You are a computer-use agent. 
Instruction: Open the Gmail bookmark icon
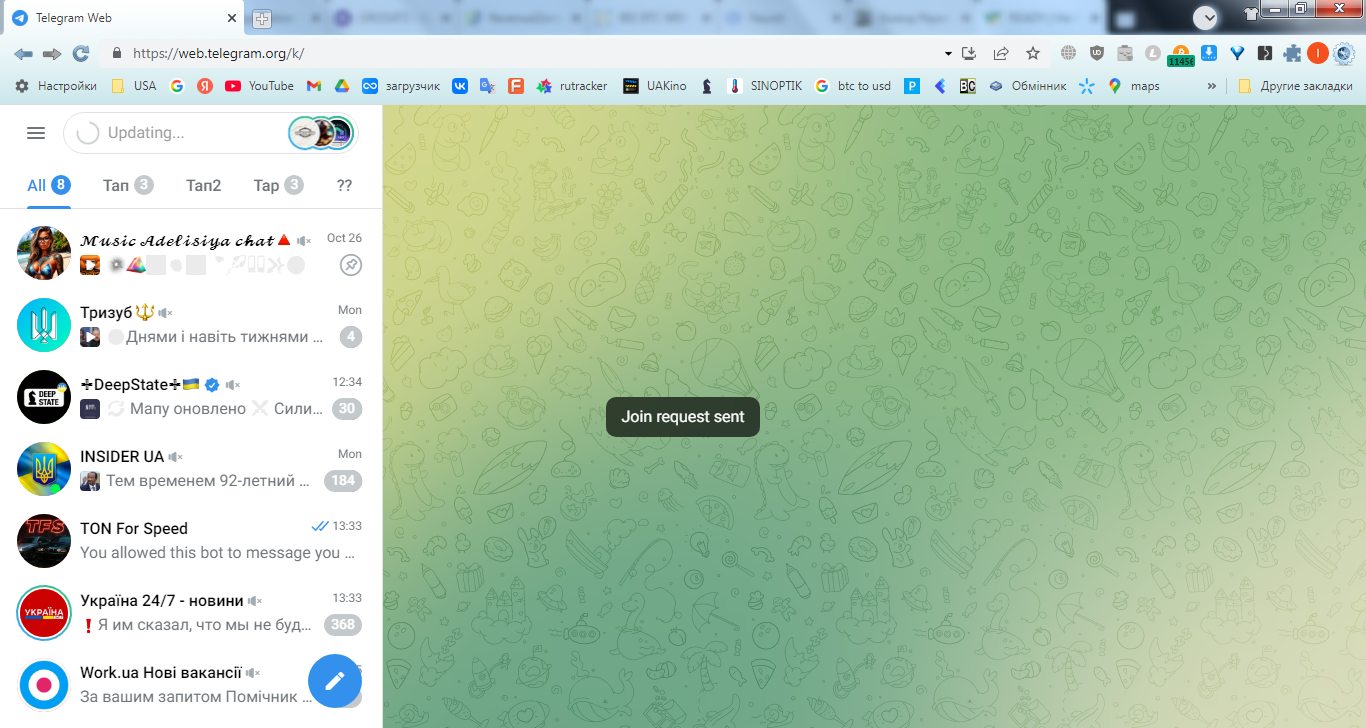[x=313, y=86]
